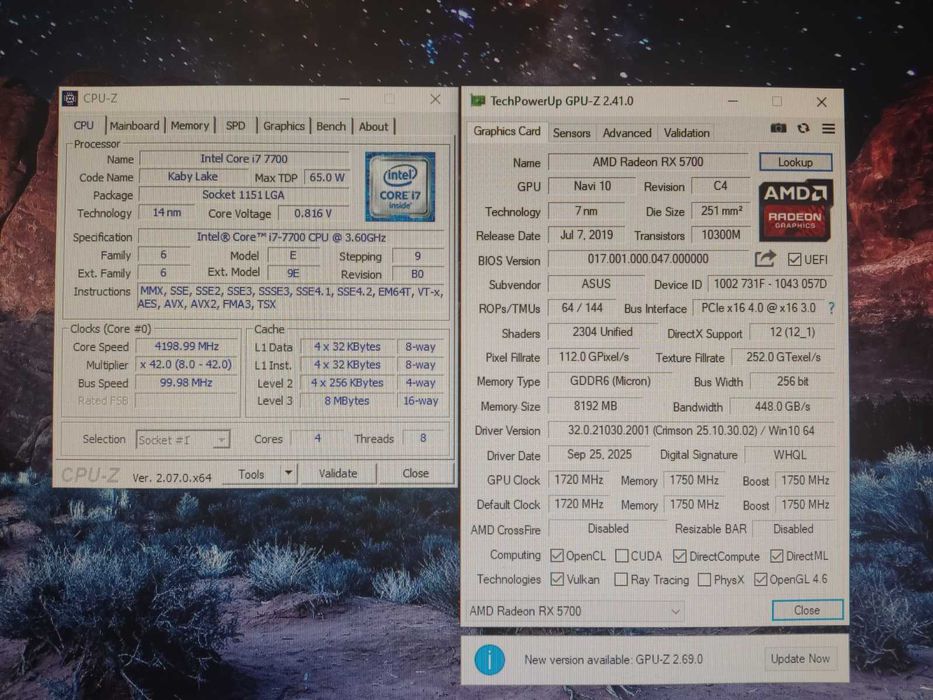
Task: Click the CPU-Z title bar app icon
Action: (x=70, y=99)
